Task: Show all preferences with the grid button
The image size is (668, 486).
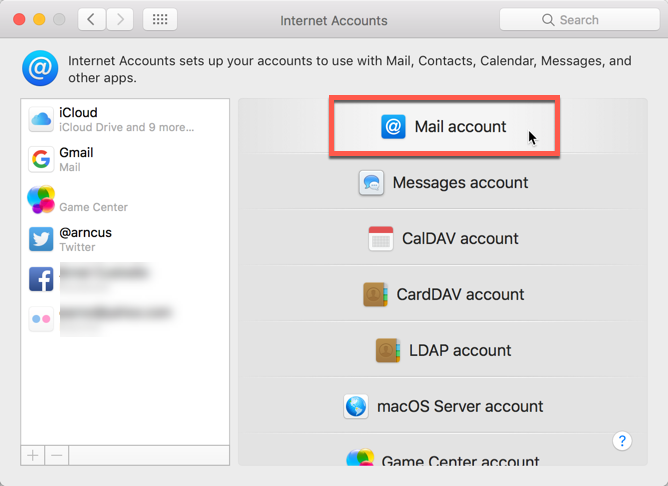Action: (160, 20)
